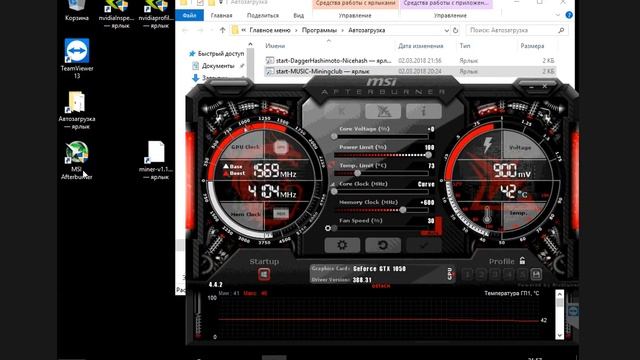Click the thermometer temperature icon
640x360 pixels.
487,215
